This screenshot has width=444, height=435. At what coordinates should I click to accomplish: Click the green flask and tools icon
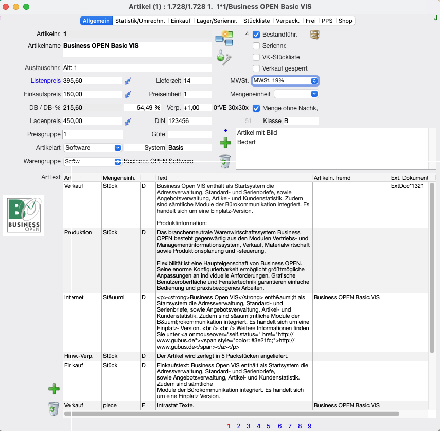pos(224,57)
